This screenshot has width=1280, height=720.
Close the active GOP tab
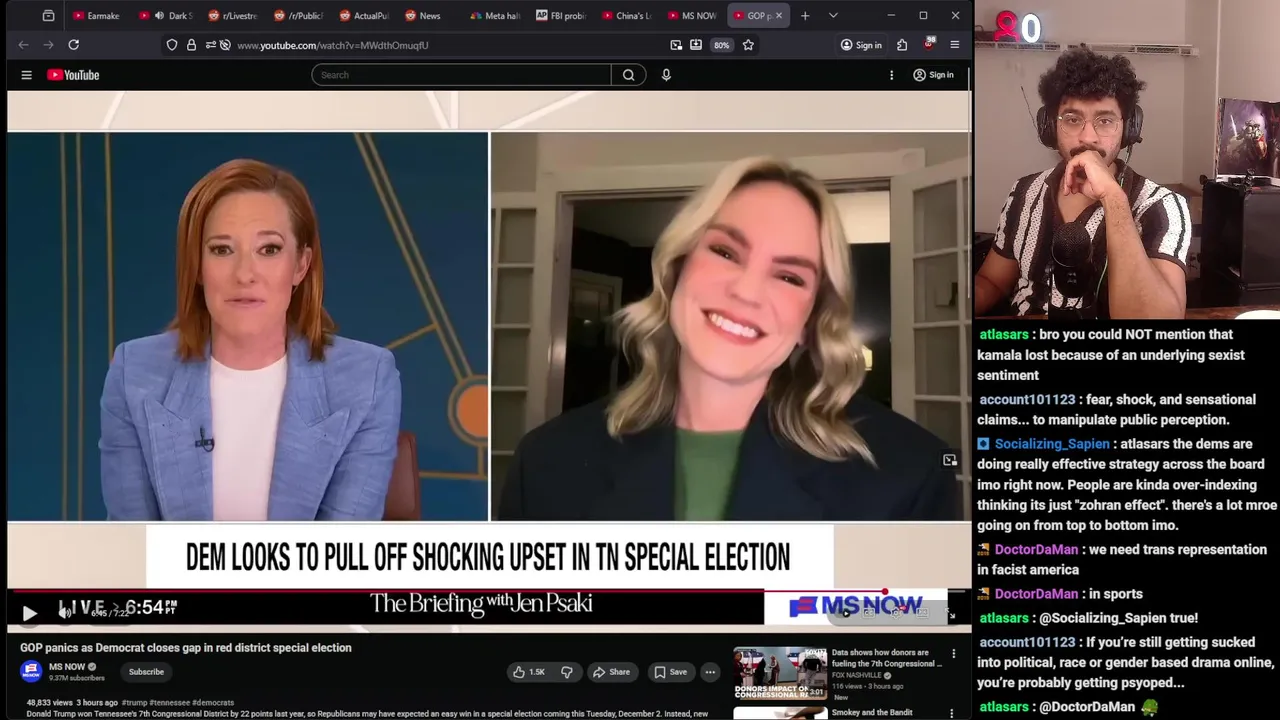778,16
